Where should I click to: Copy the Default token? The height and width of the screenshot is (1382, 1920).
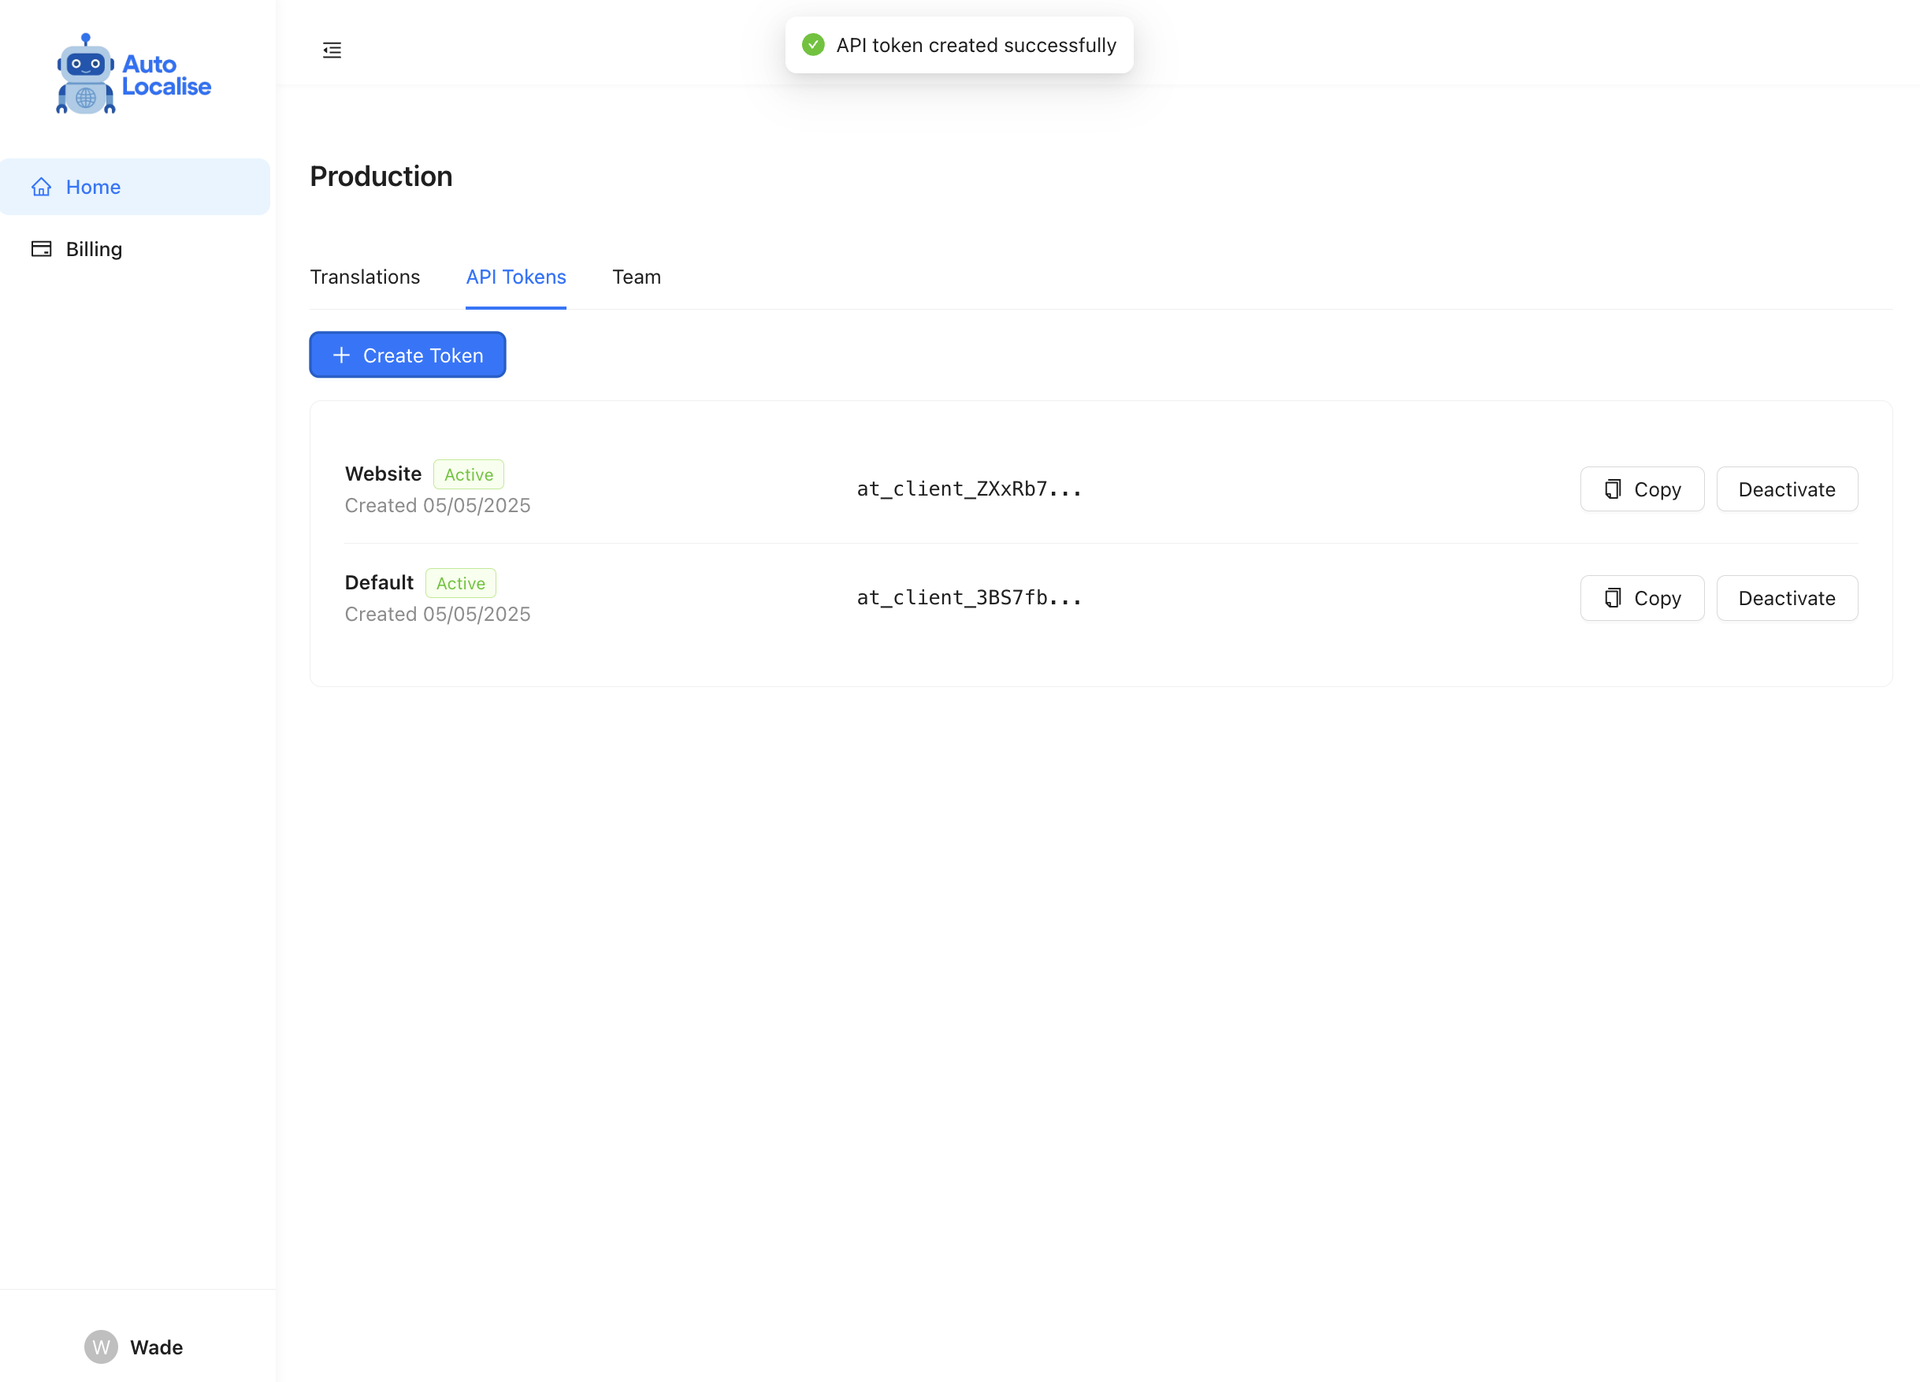[x=1642, y=598]
